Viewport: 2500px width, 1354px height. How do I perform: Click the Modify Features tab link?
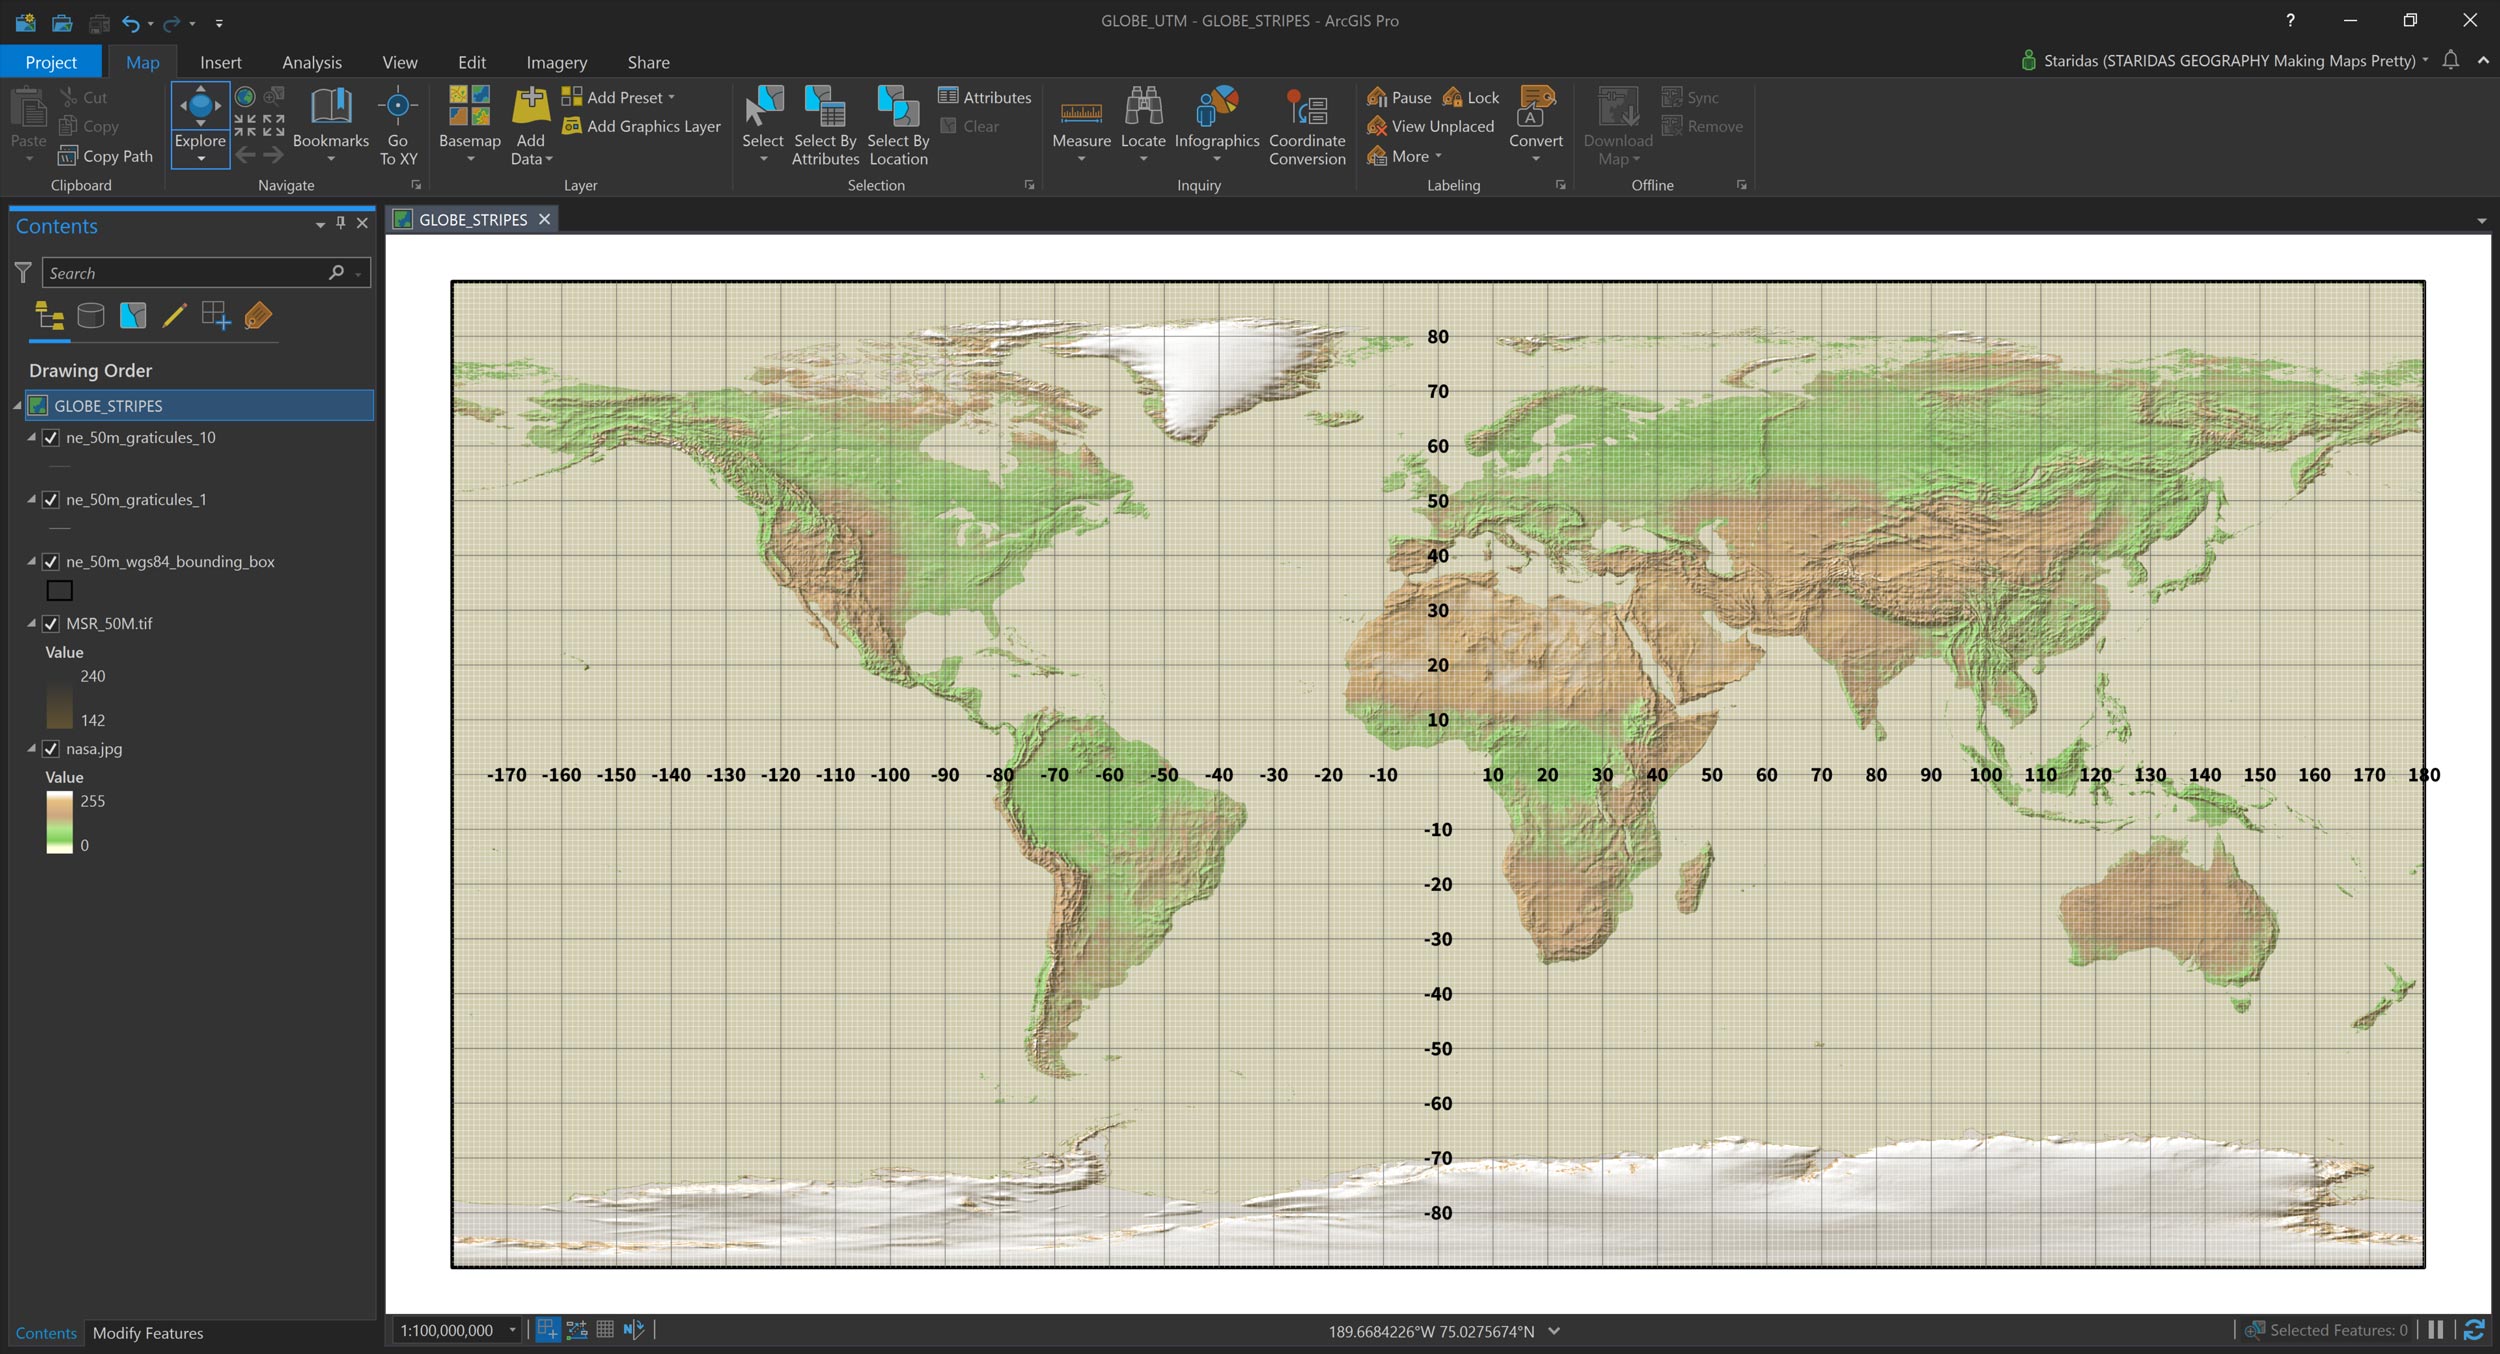pos(147,1333)
